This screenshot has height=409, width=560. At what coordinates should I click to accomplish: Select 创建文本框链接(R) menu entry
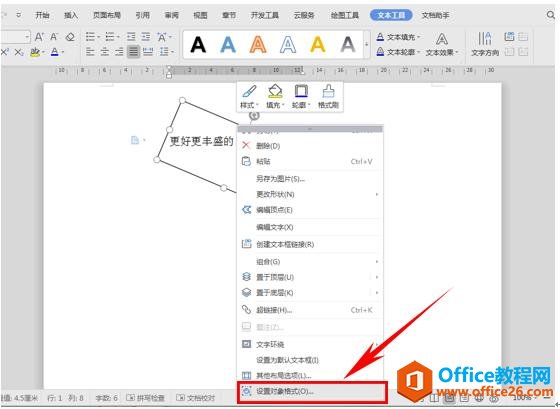(310, 244)
